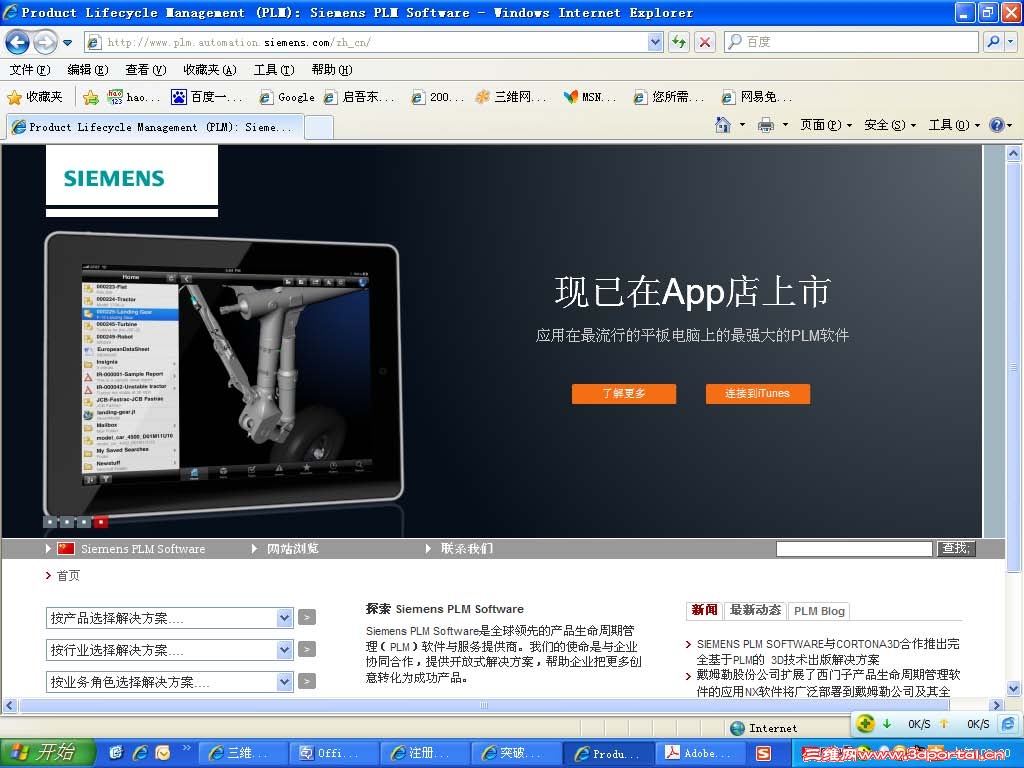Open the 收藏夹(A) menu
Image resolution: width=1024 pixels, height=768 pixels.
click(210, 70)
